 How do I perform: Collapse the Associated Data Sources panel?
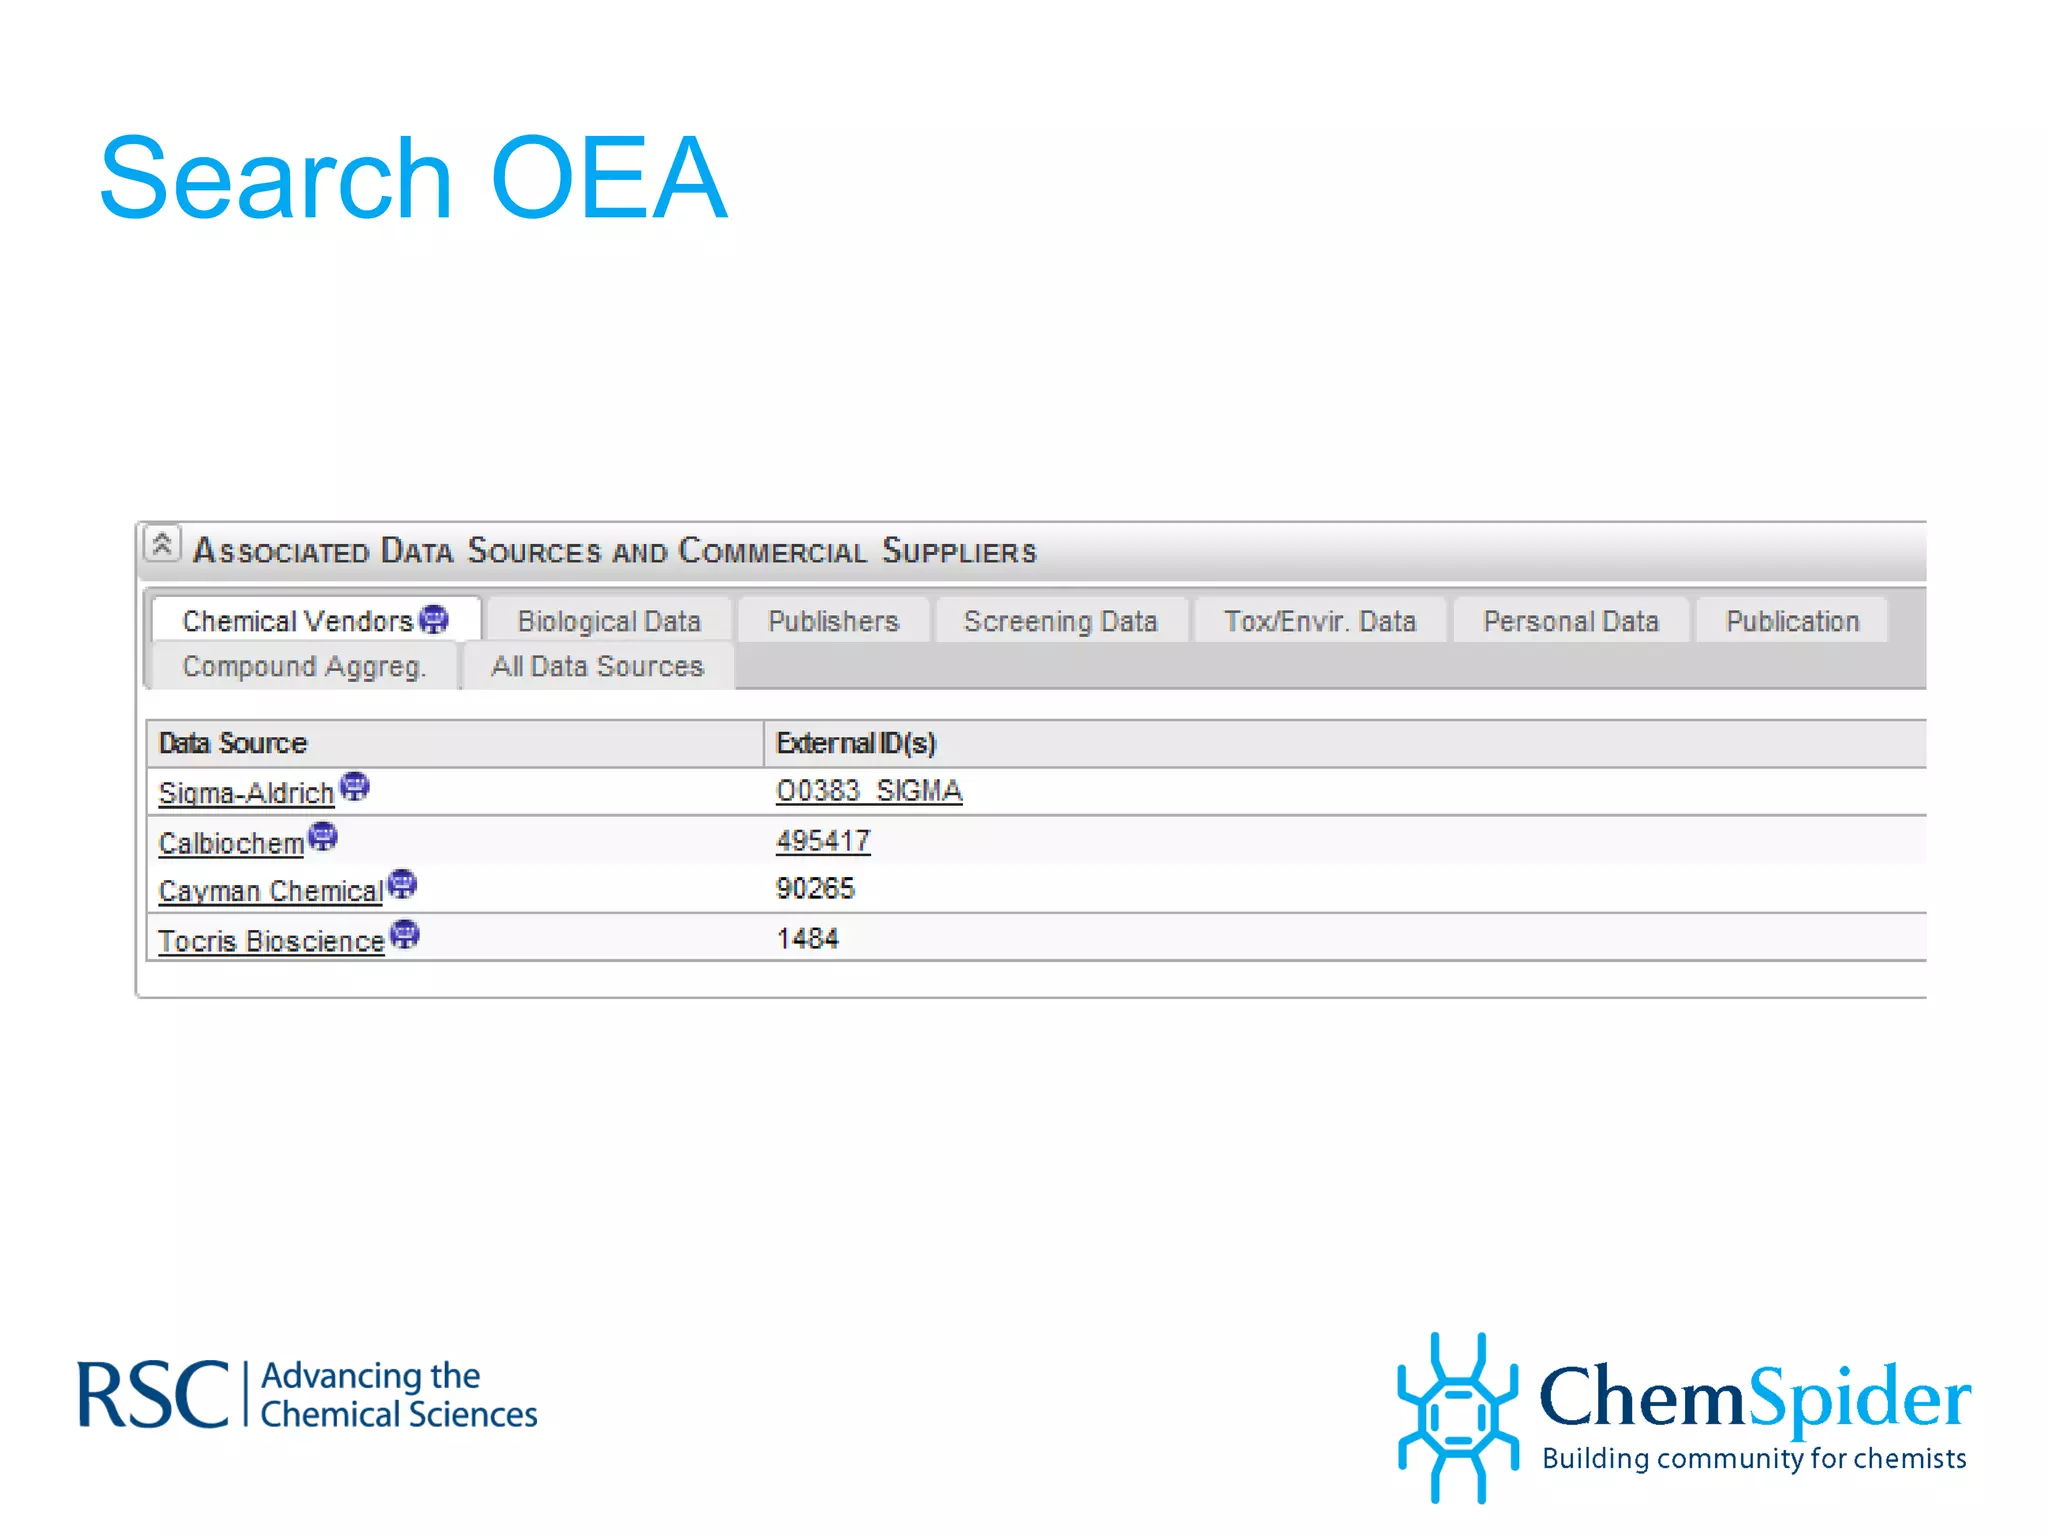click(x=161, y=544)
